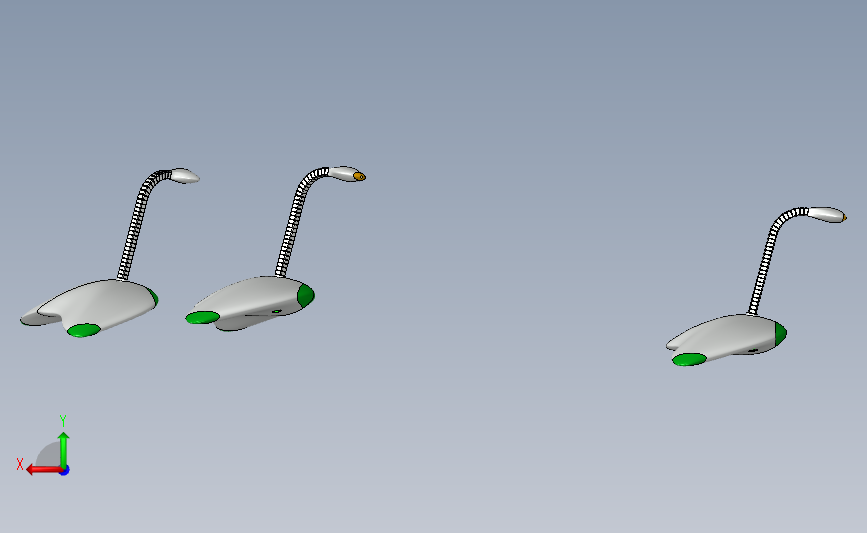Select the green end cap on the middle microphone base
Screen dimensions: 867x533
[306, 295]
